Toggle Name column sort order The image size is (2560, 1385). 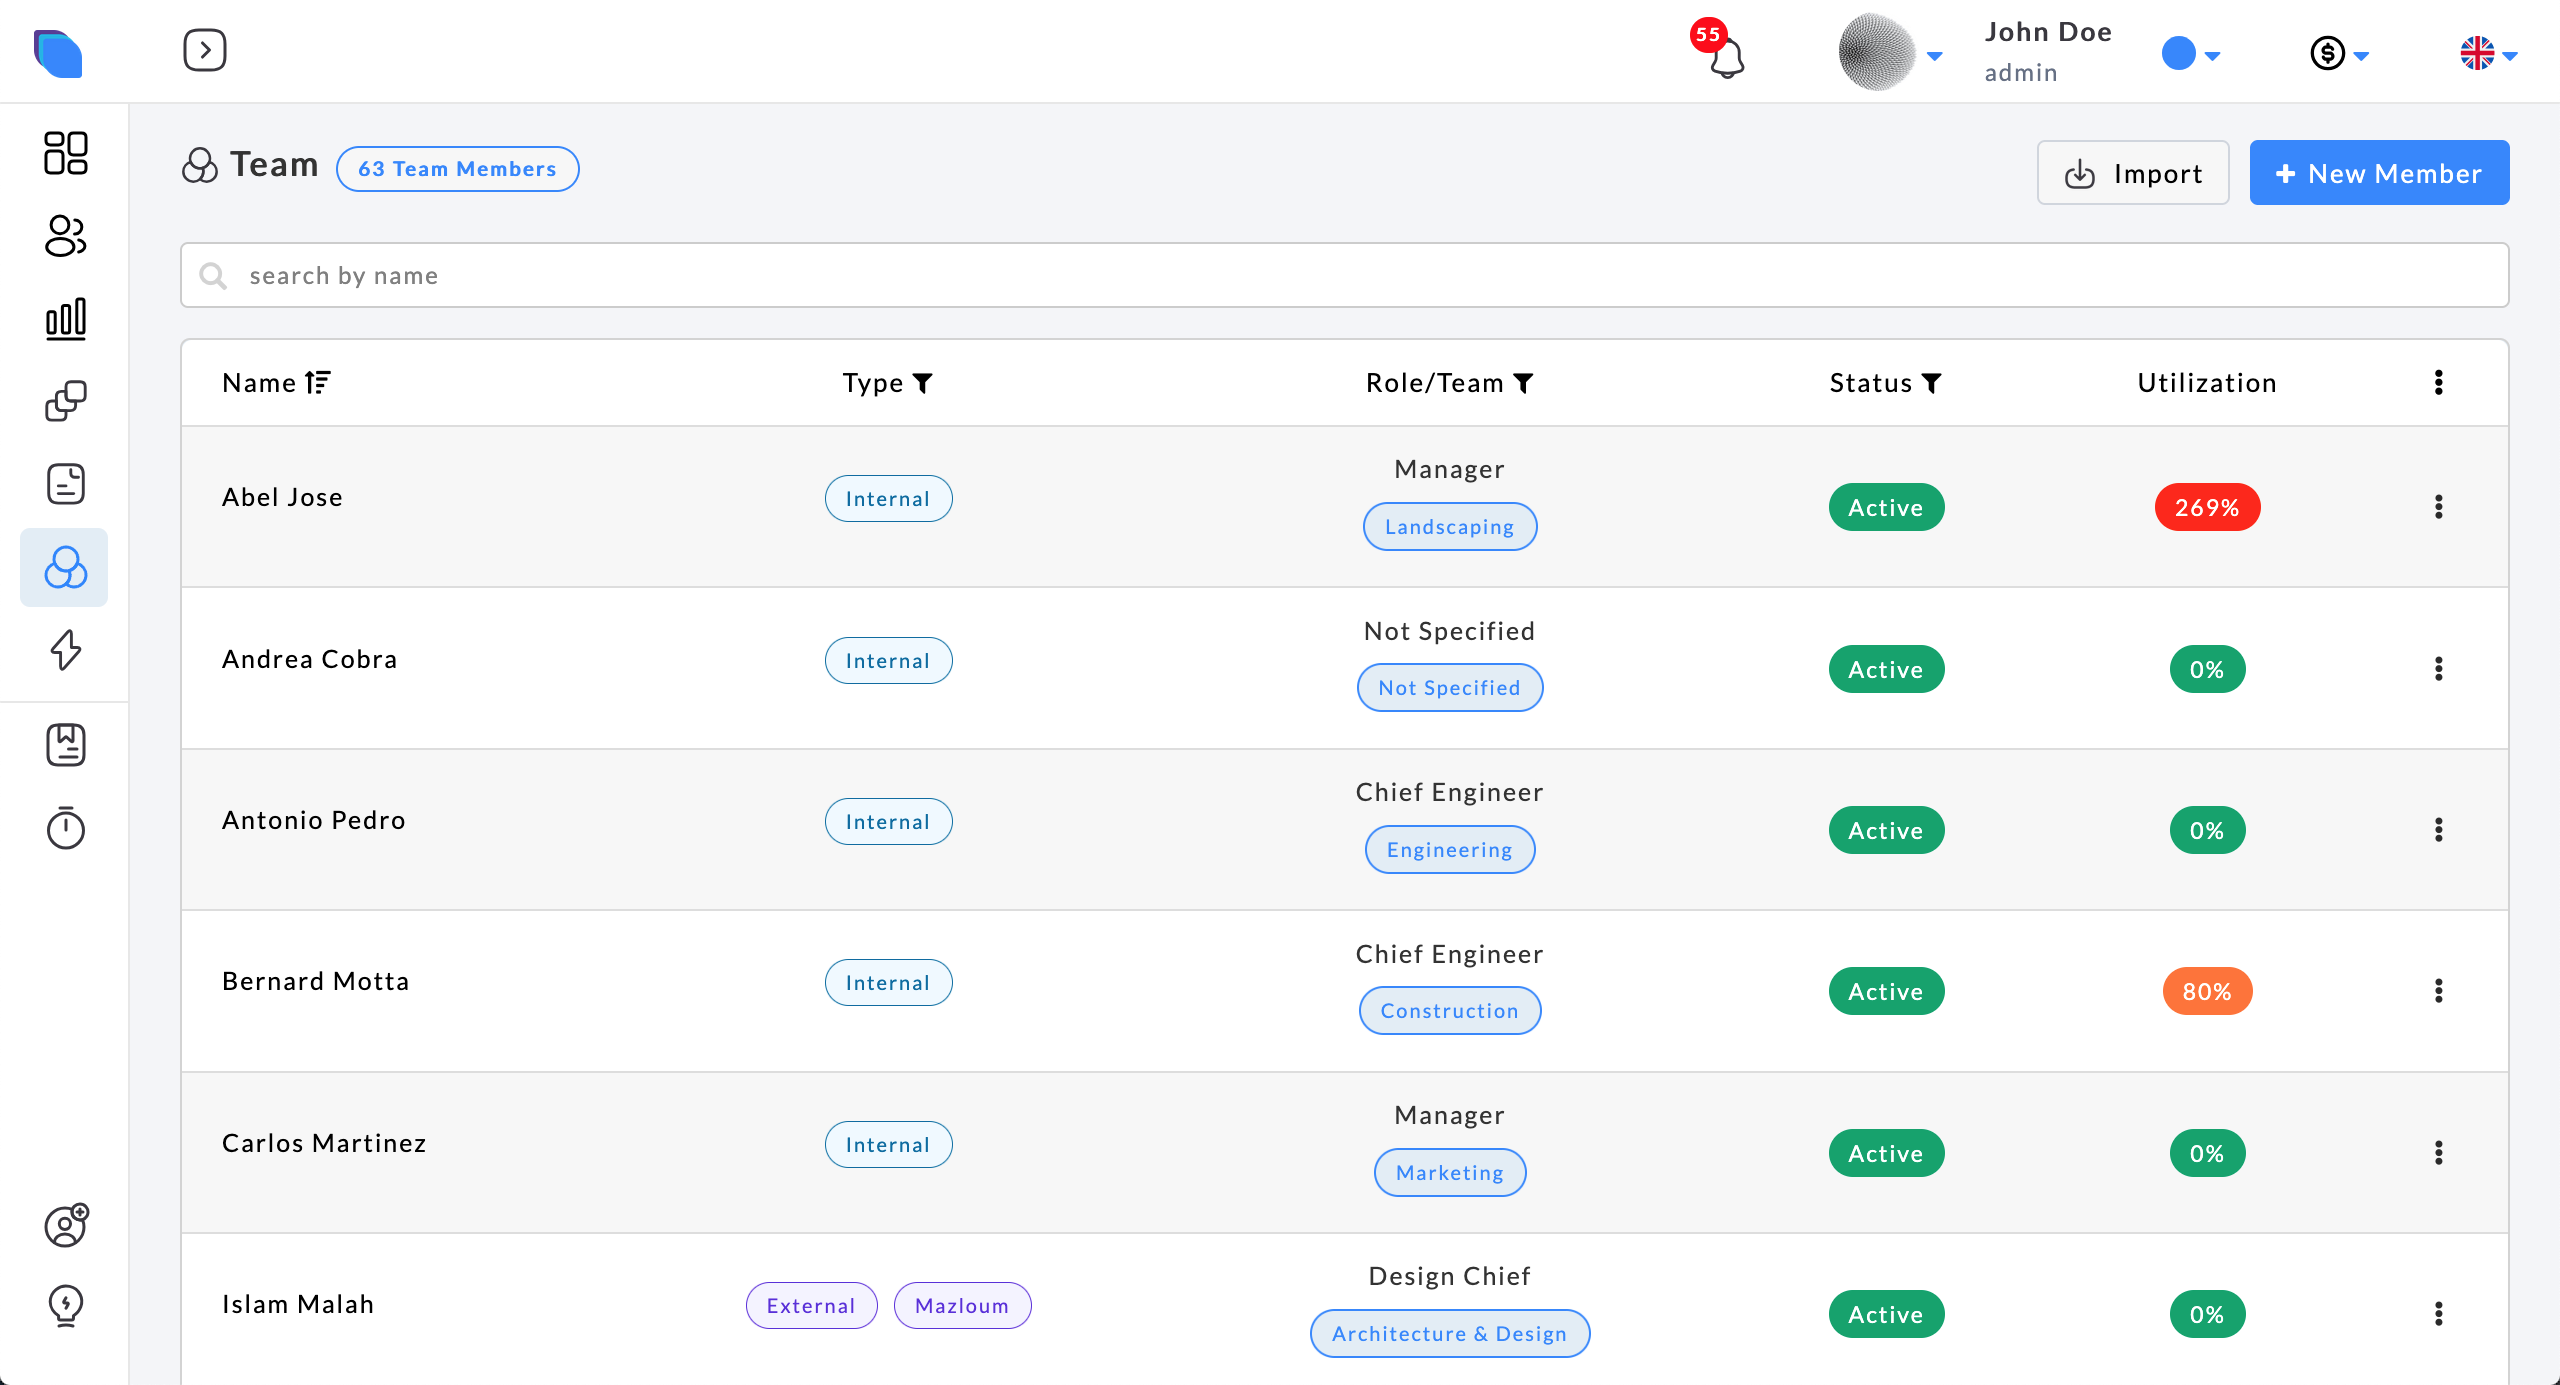(x=318, y=382)
